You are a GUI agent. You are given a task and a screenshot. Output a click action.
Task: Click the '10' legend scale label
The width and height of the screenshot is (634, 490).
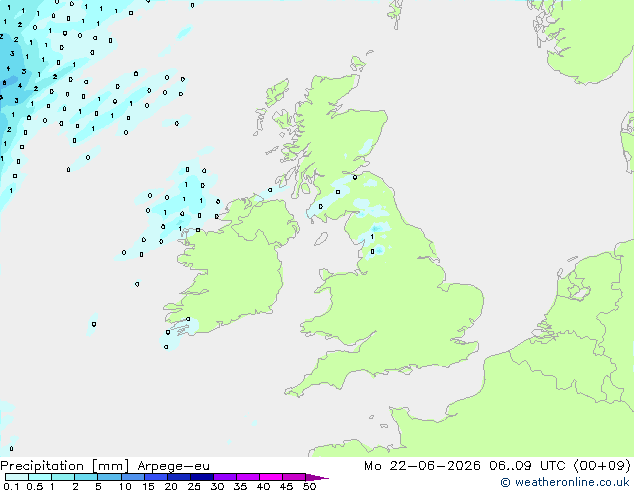[125, 486]
